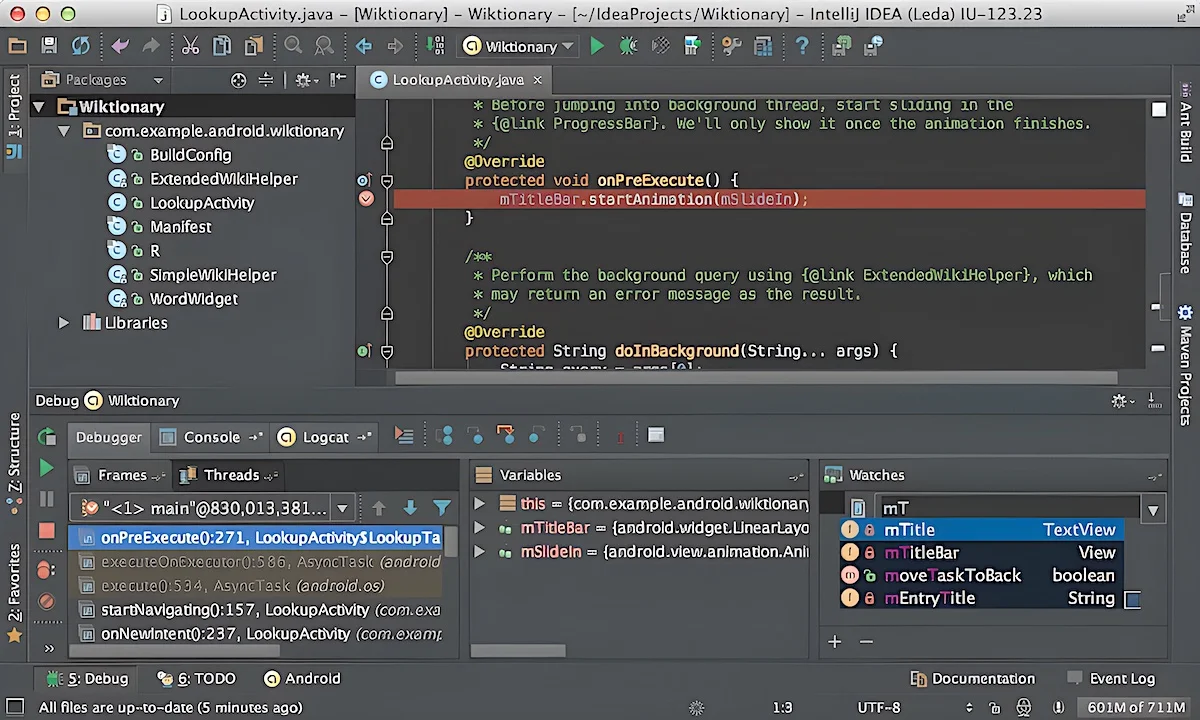Start debugging with green bug icon
This screenshot has height=720, width=1200.
click(628, 46)
